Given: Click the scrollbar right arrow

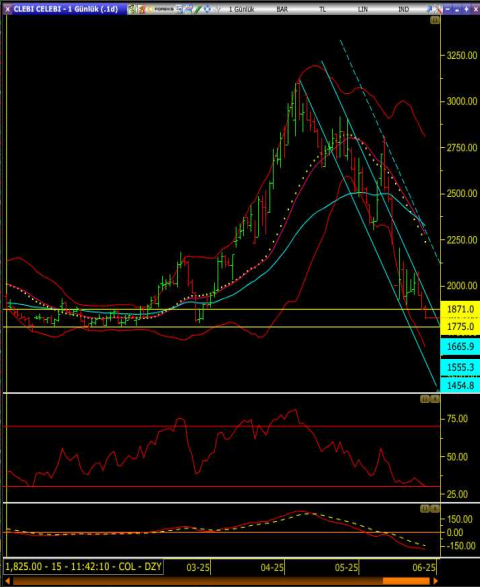Looking at the screenshot, I should pyautogui.click(x=435, y=581).
